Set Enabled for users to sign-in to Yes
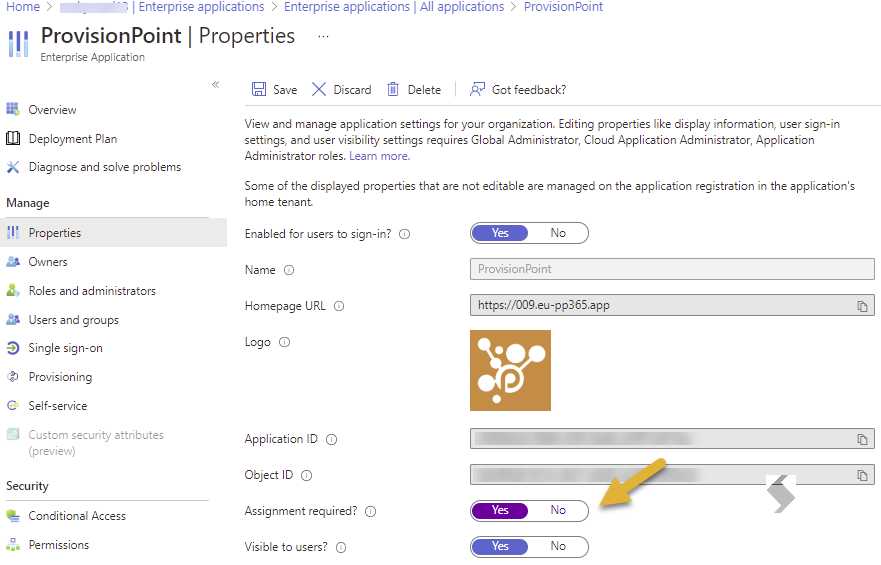 [x=500, y=233]
